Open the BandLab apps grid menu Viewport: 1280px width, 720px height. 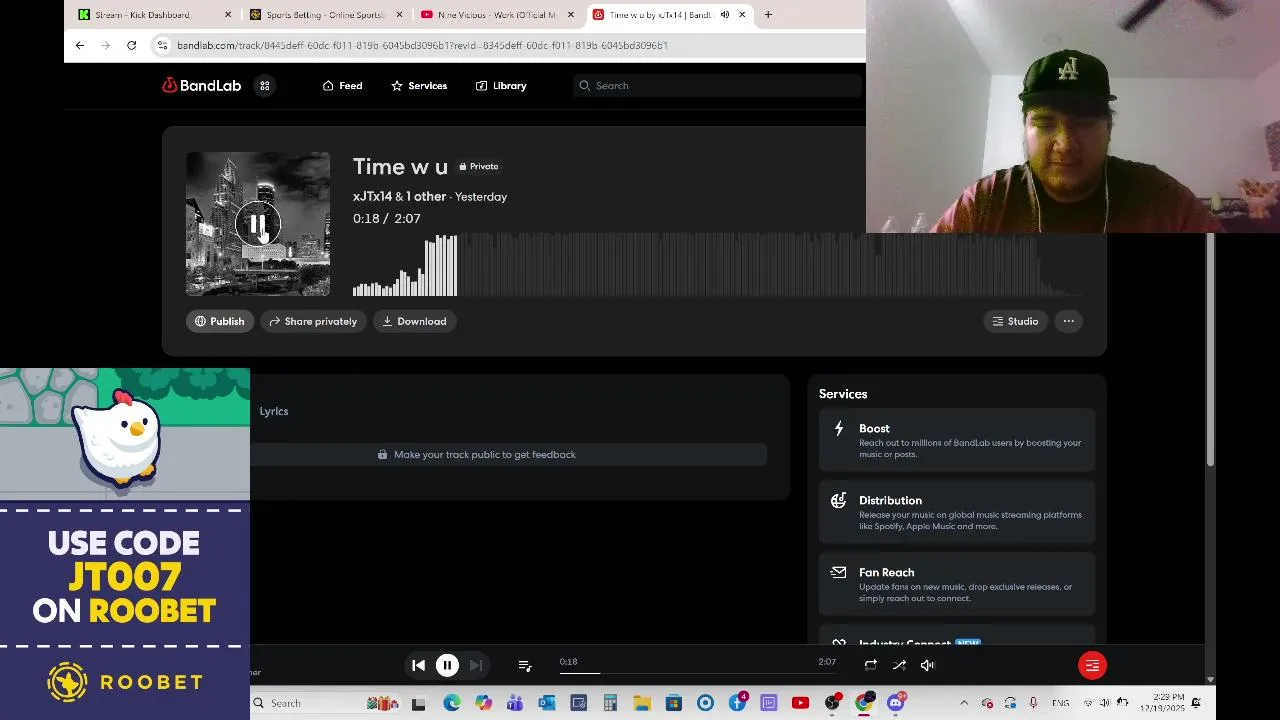pyautogui.click(x=265, y=86)
